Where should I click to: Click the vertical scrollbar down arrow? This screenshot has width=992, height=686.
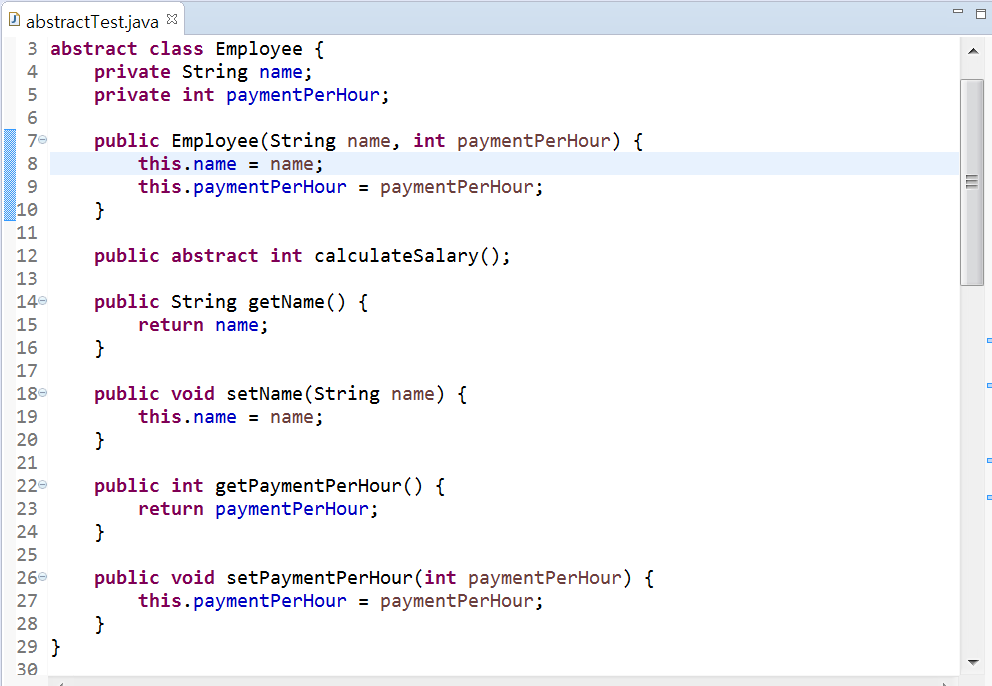[x=973, y=663]
